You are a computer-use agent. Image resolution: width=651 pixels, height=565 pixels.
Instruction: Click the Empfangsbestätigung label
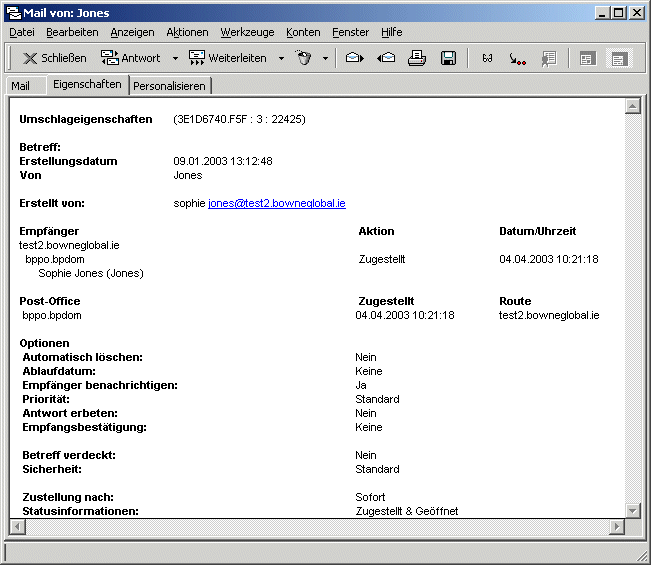click(85, 427)
